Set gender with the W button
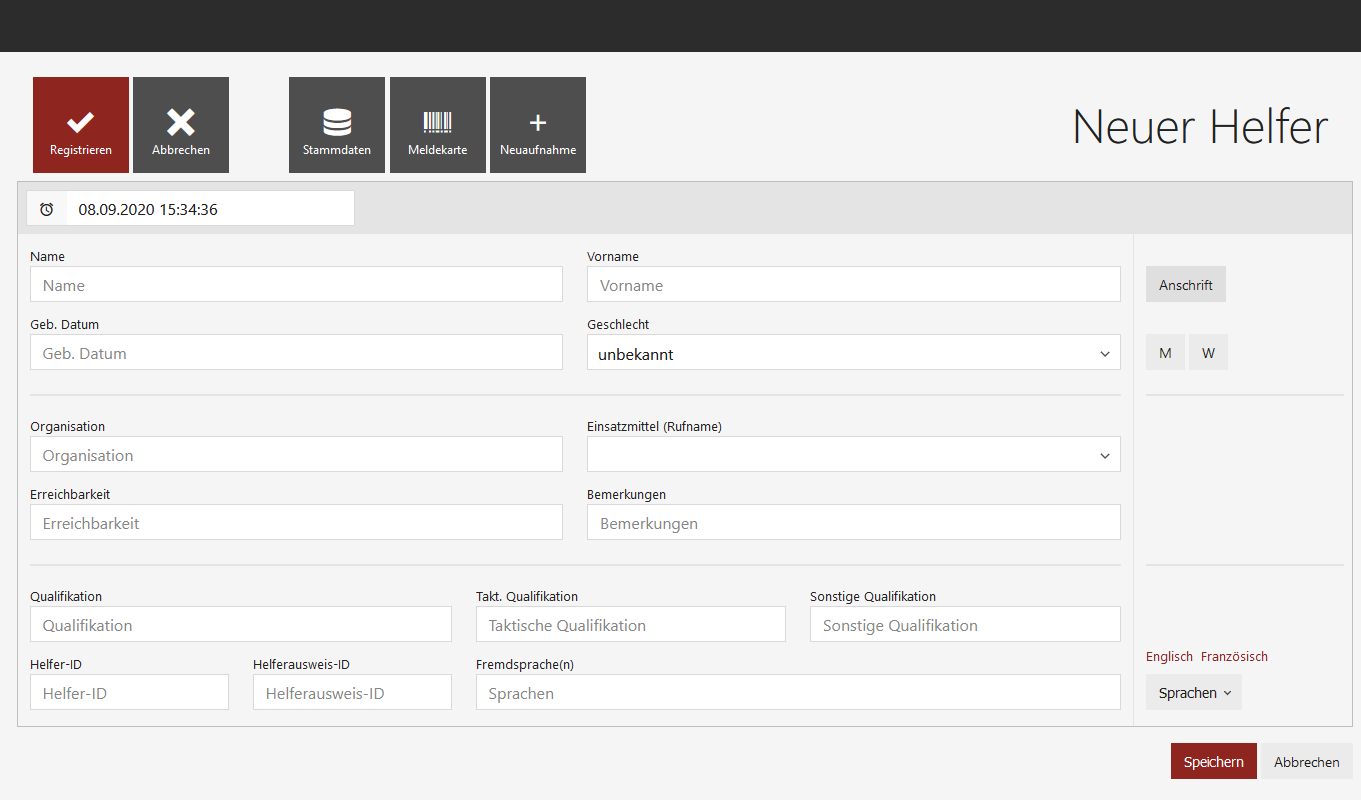The image size is (1361, 800). 1208,353
